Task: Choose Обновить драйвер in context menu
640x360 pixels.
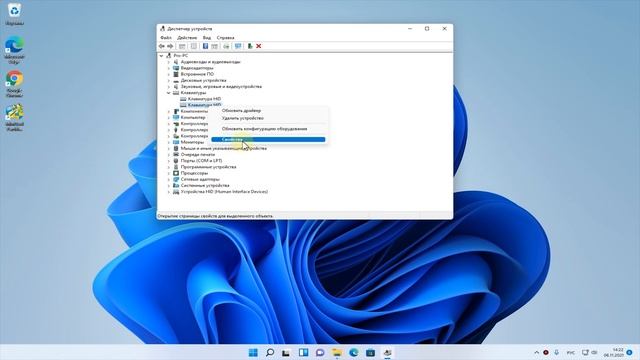Action: (268, 111)
